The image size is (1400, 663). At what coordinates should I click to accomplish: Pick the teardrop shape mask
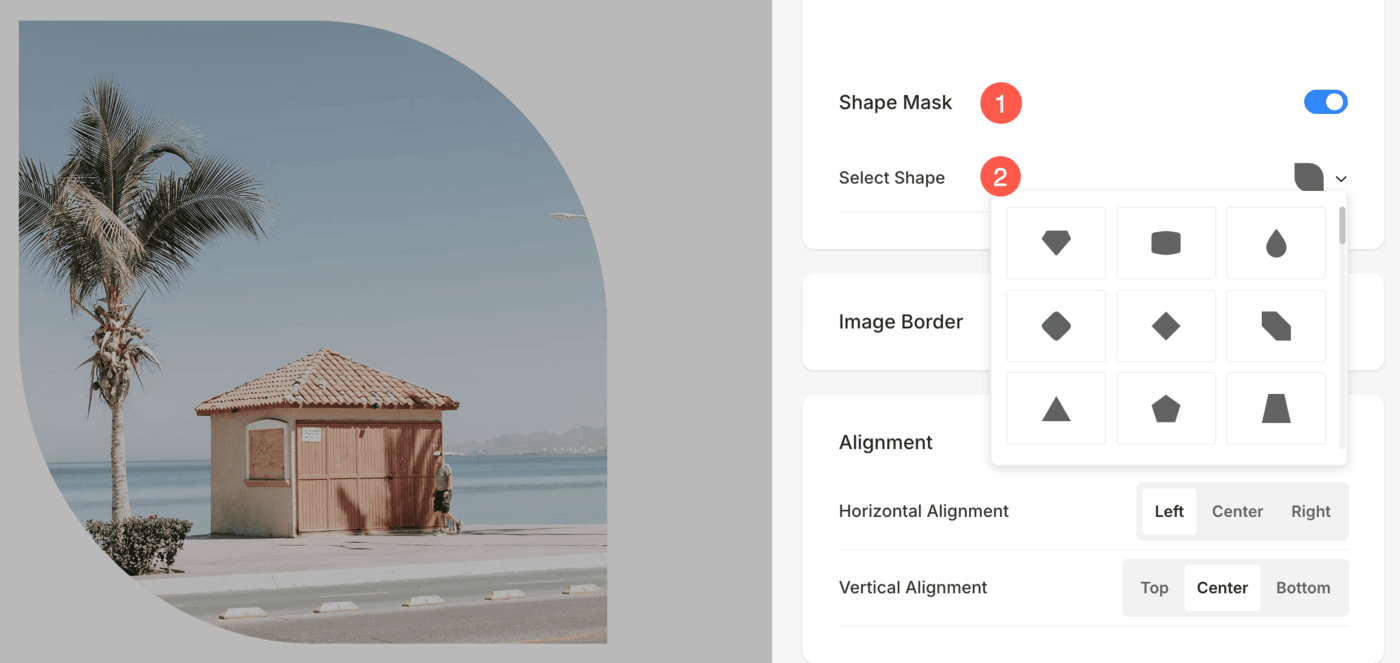(x=1276, y=243)
